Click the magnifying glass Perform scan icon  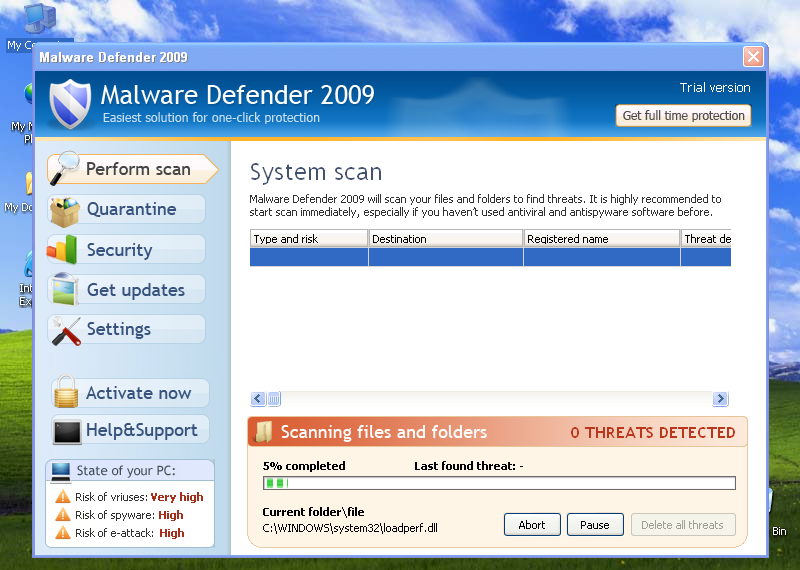(x=64, y=168)
